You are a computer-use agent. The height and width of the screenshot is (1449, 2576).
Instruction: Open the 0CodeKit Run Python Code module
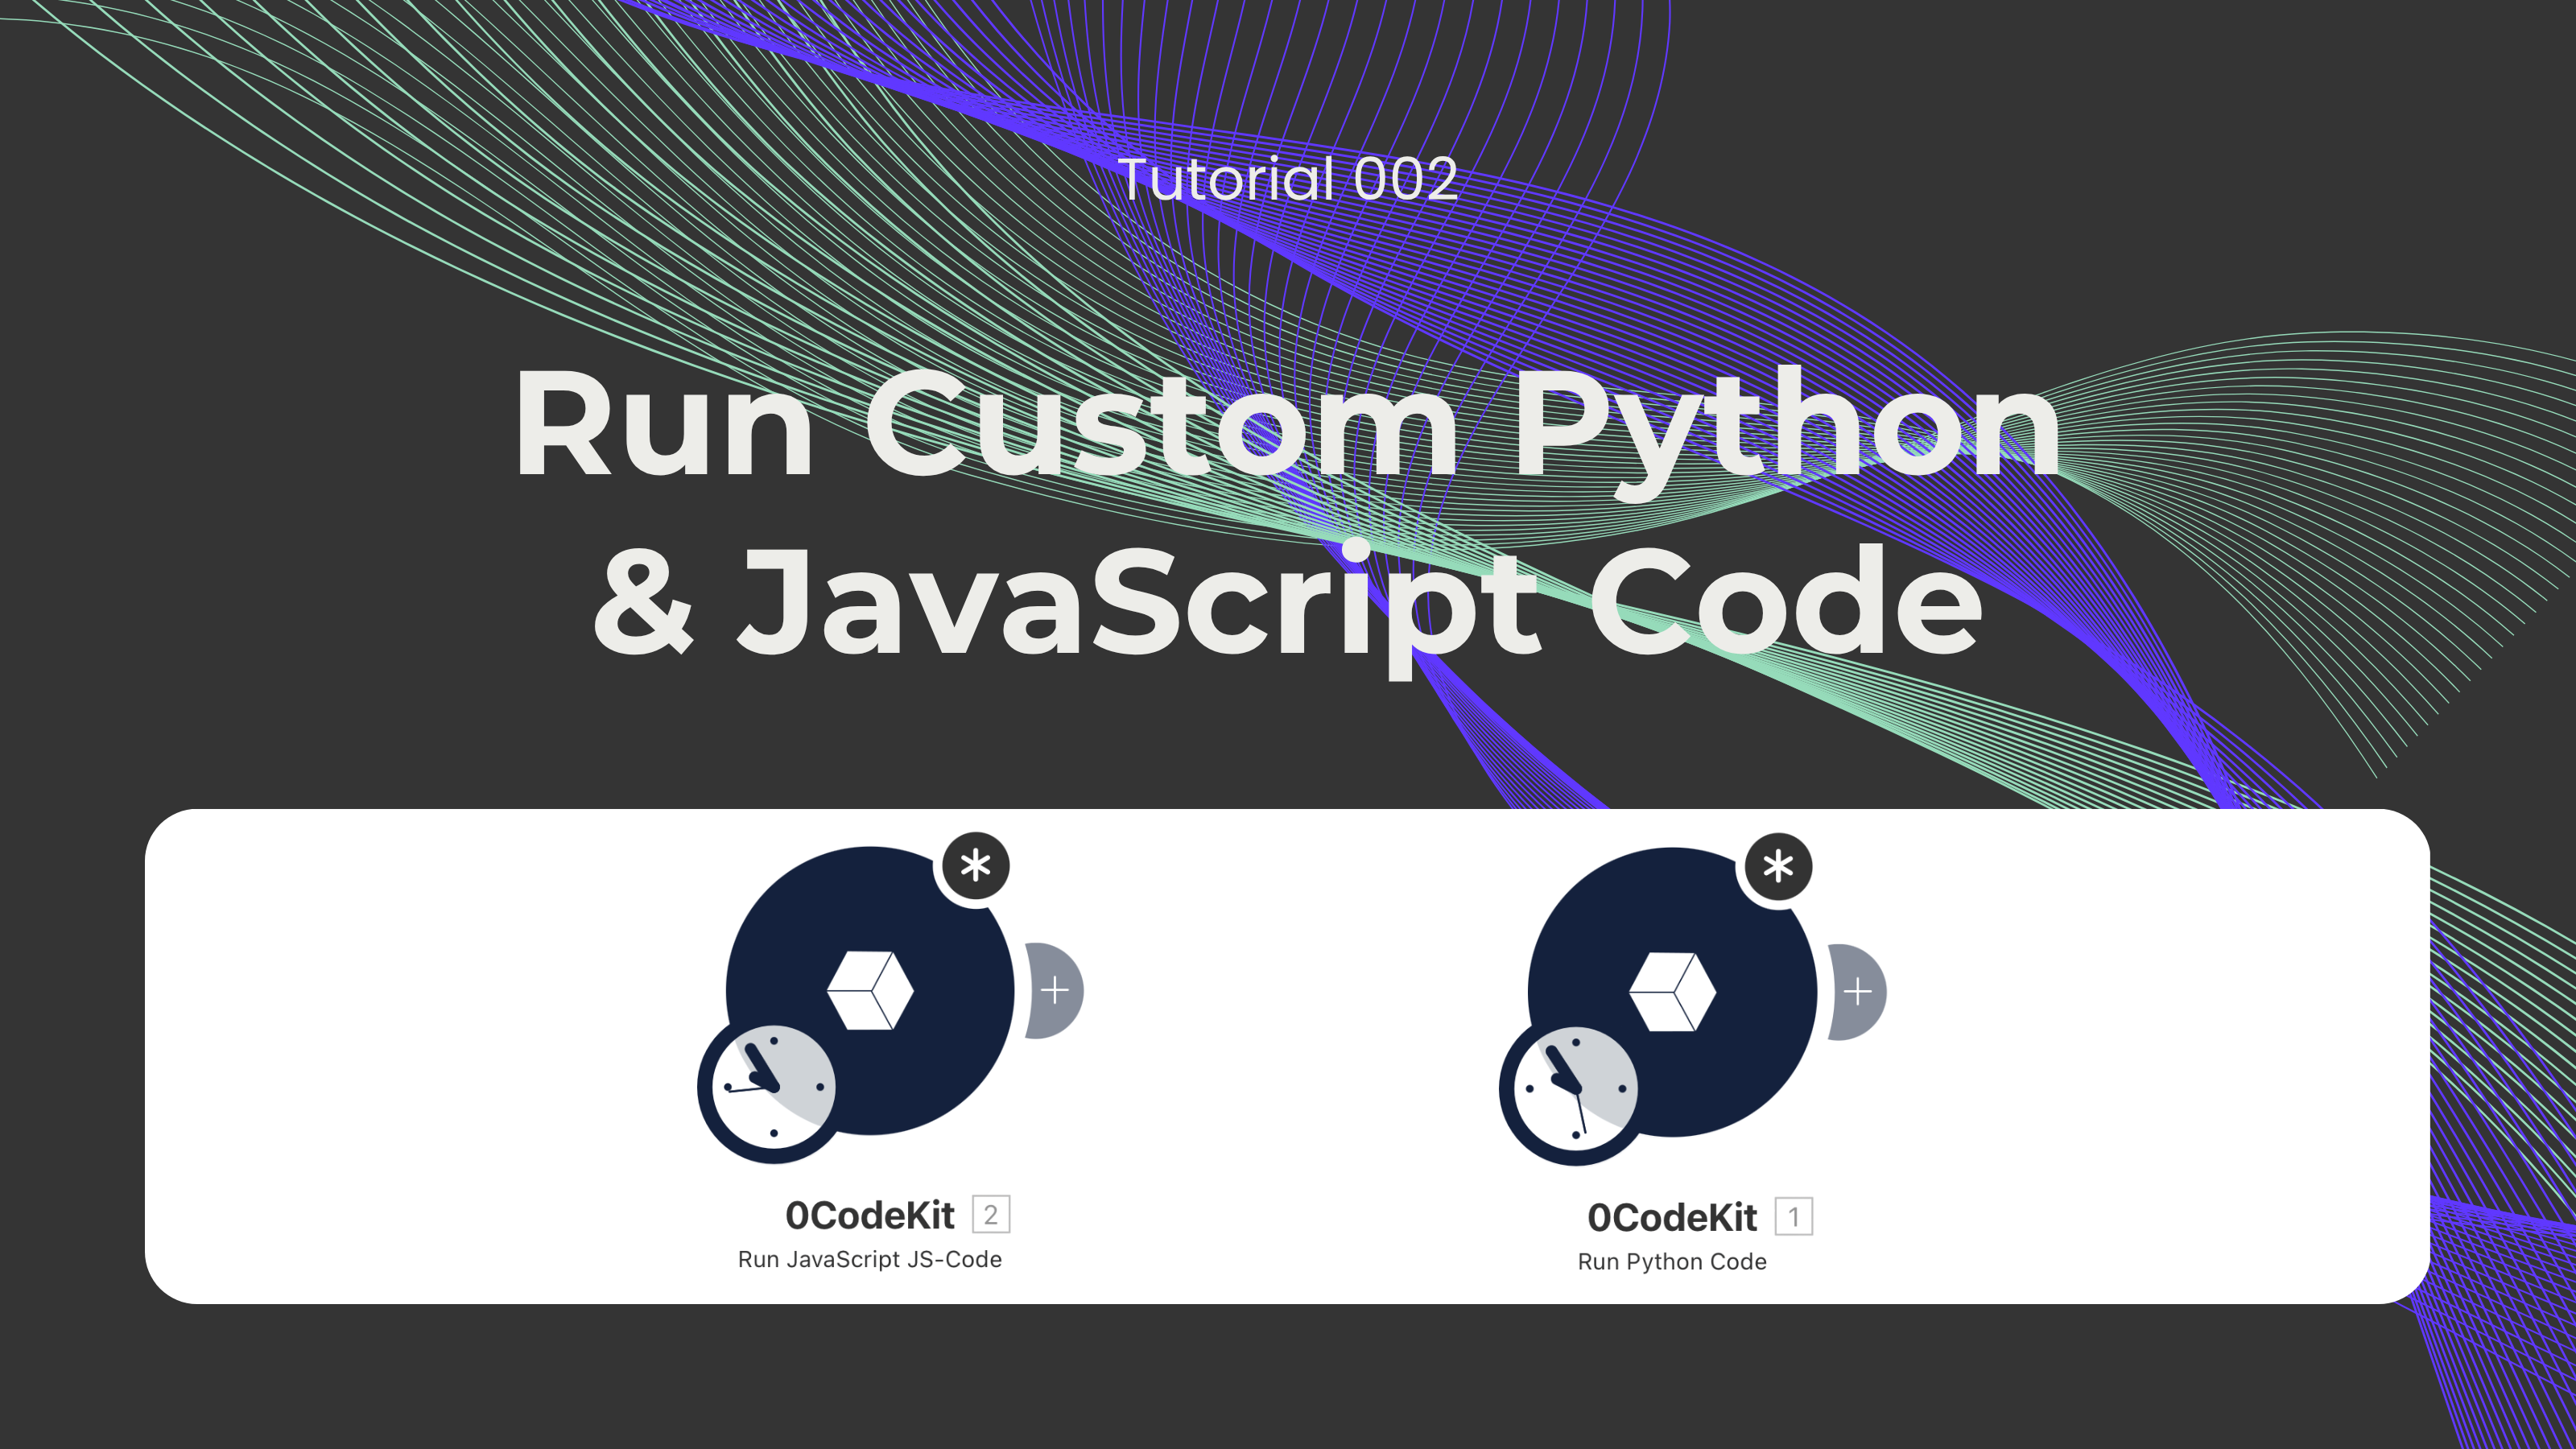pyautogui.click(x=1672, y=992)
